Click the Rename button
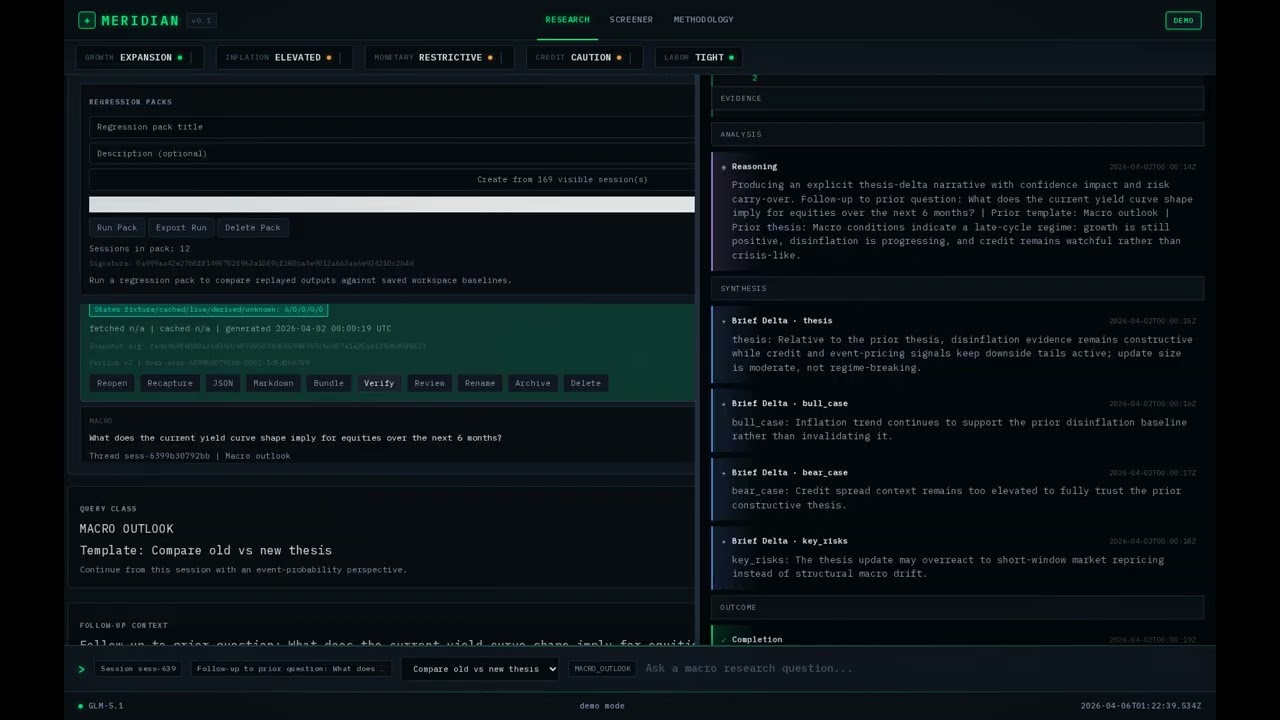 [480, 383]
